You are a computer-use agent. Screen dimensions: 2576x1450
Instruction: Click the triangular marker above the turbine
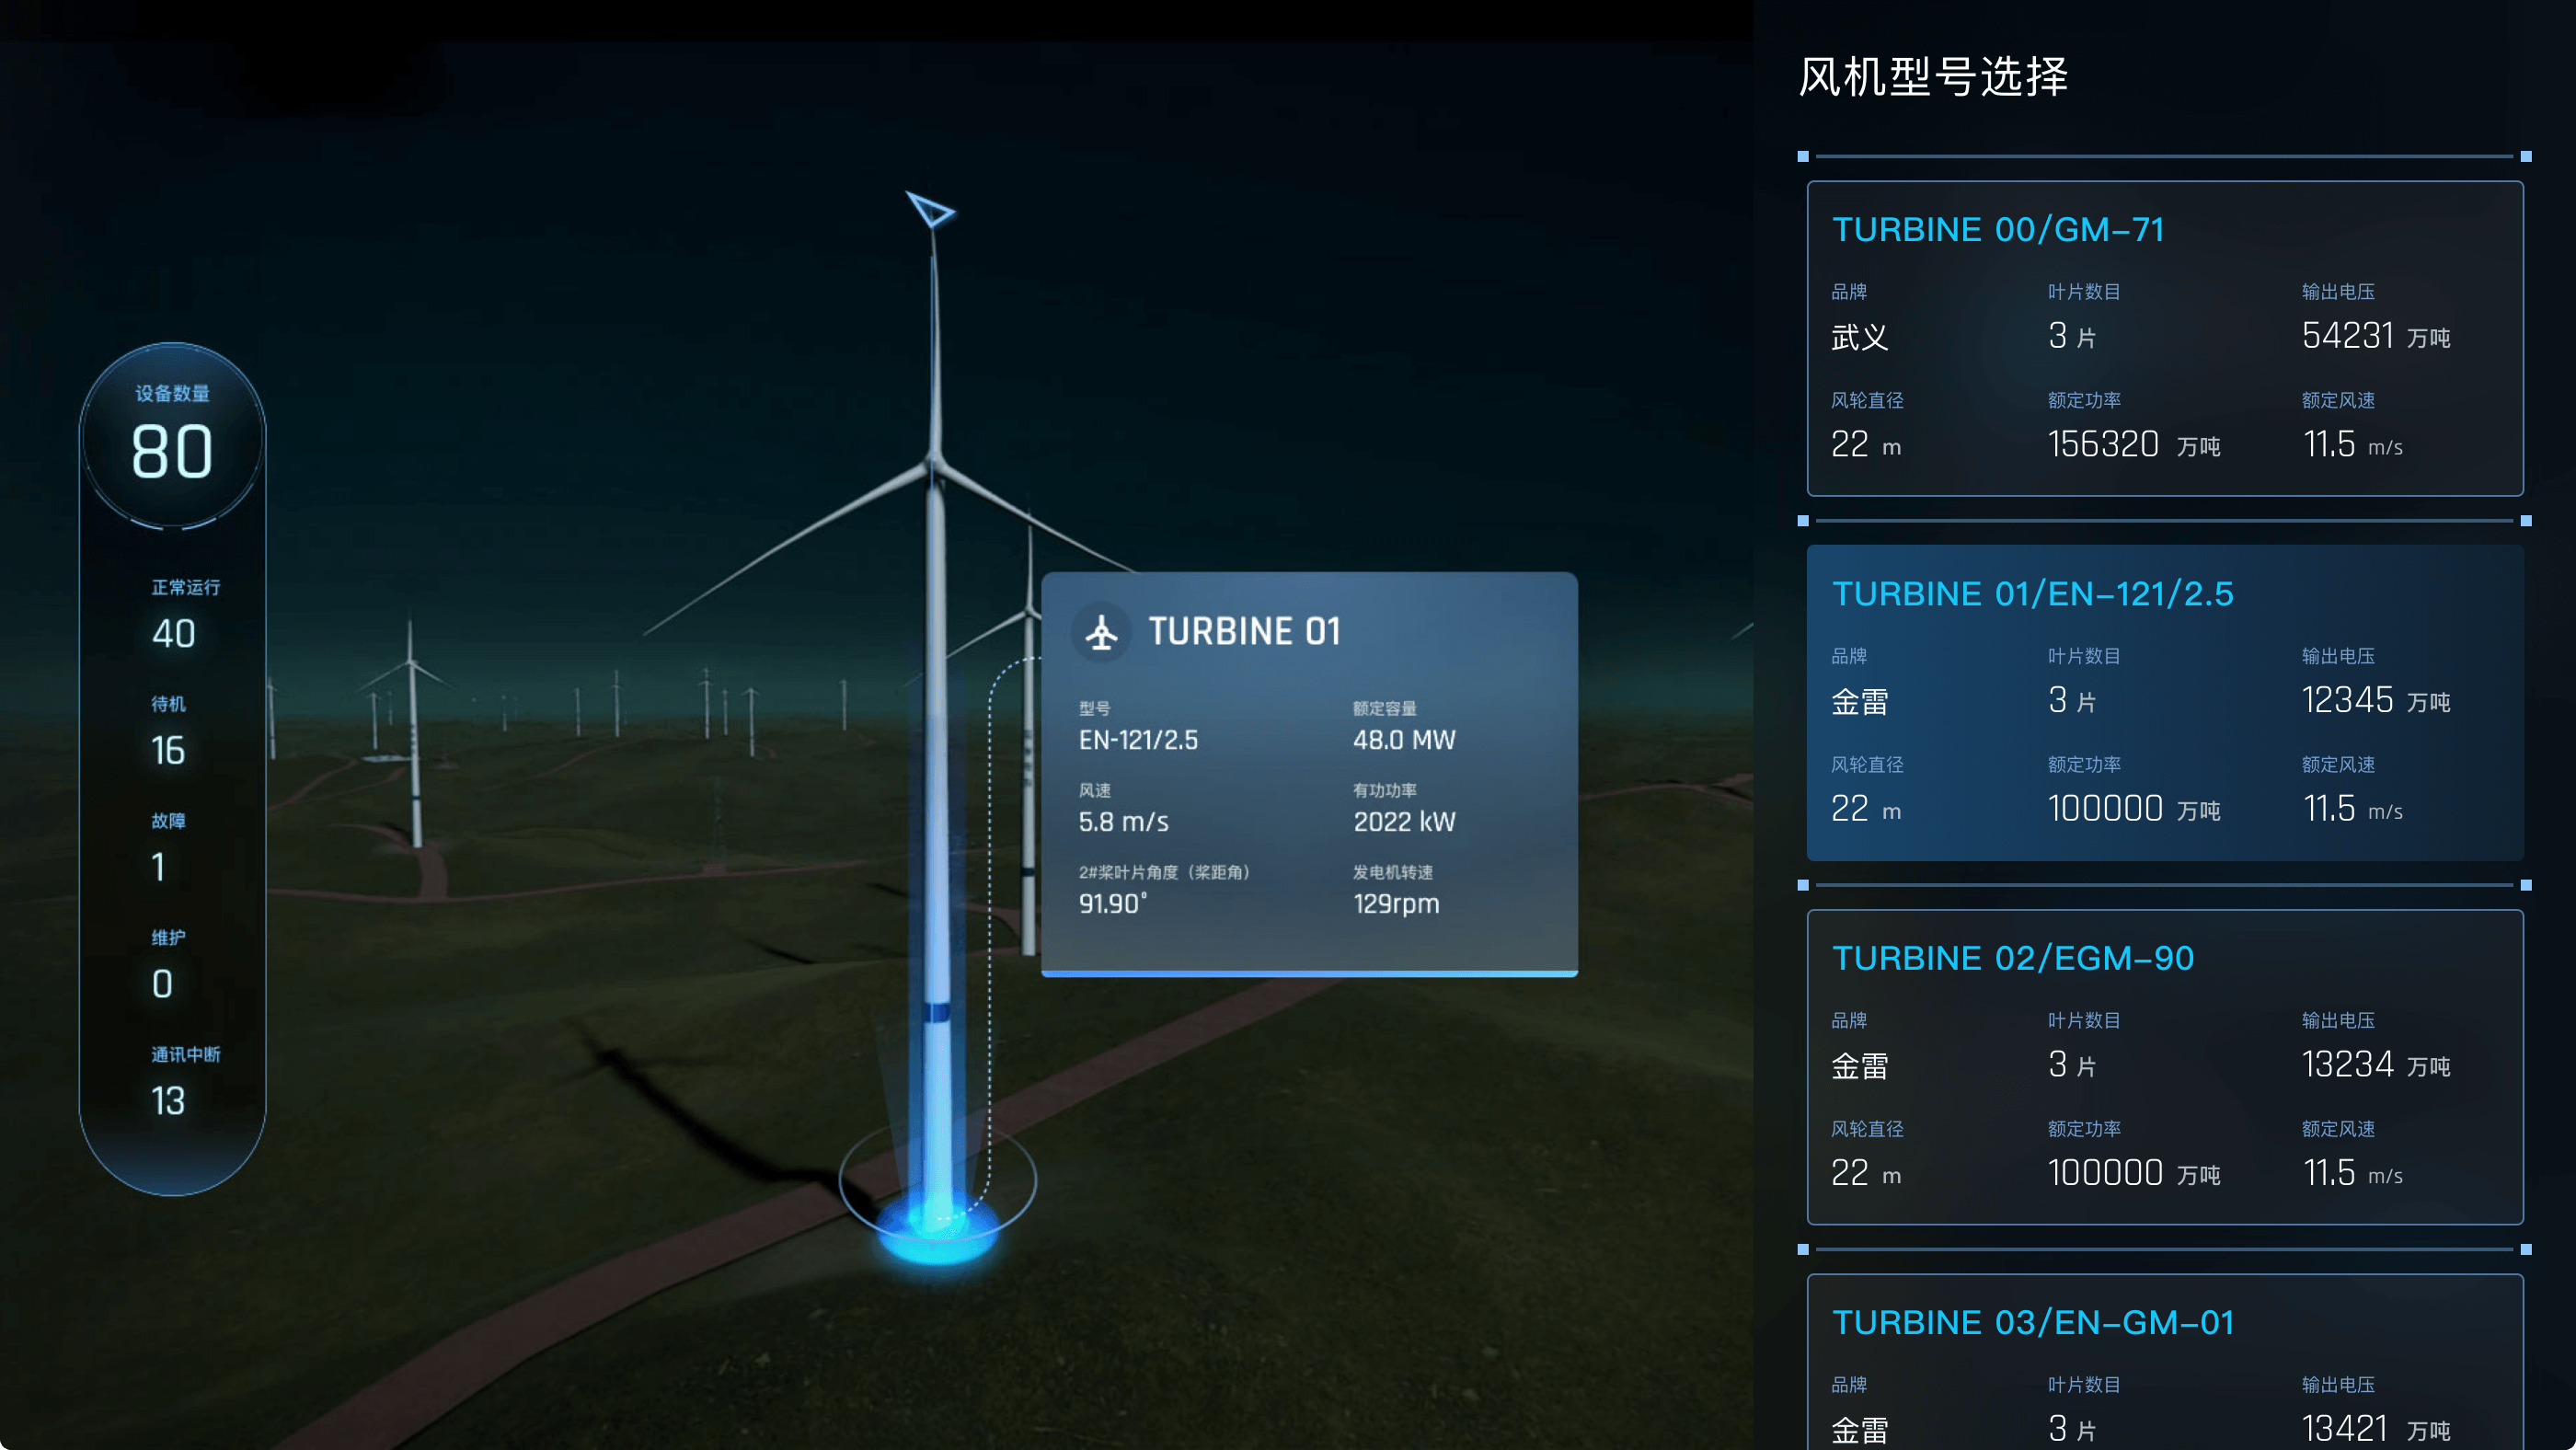[931, 210]
